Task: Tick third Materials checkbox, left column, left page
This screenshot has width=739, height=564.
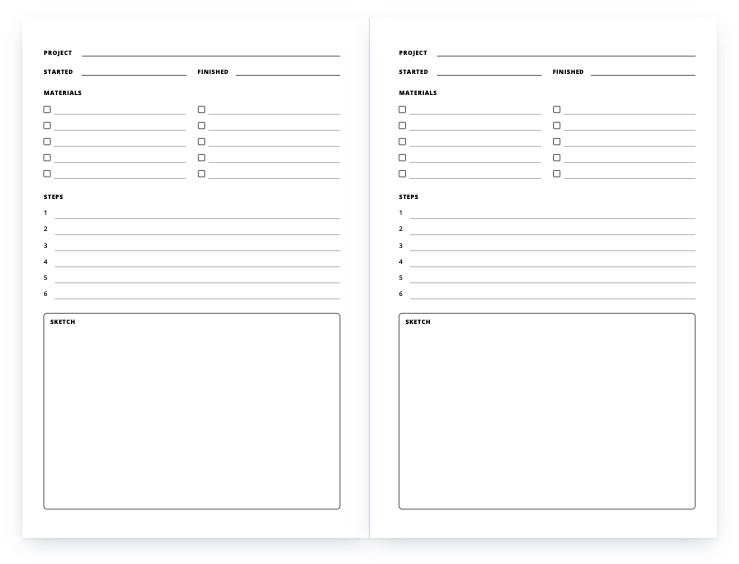Action: click(47, 141)
